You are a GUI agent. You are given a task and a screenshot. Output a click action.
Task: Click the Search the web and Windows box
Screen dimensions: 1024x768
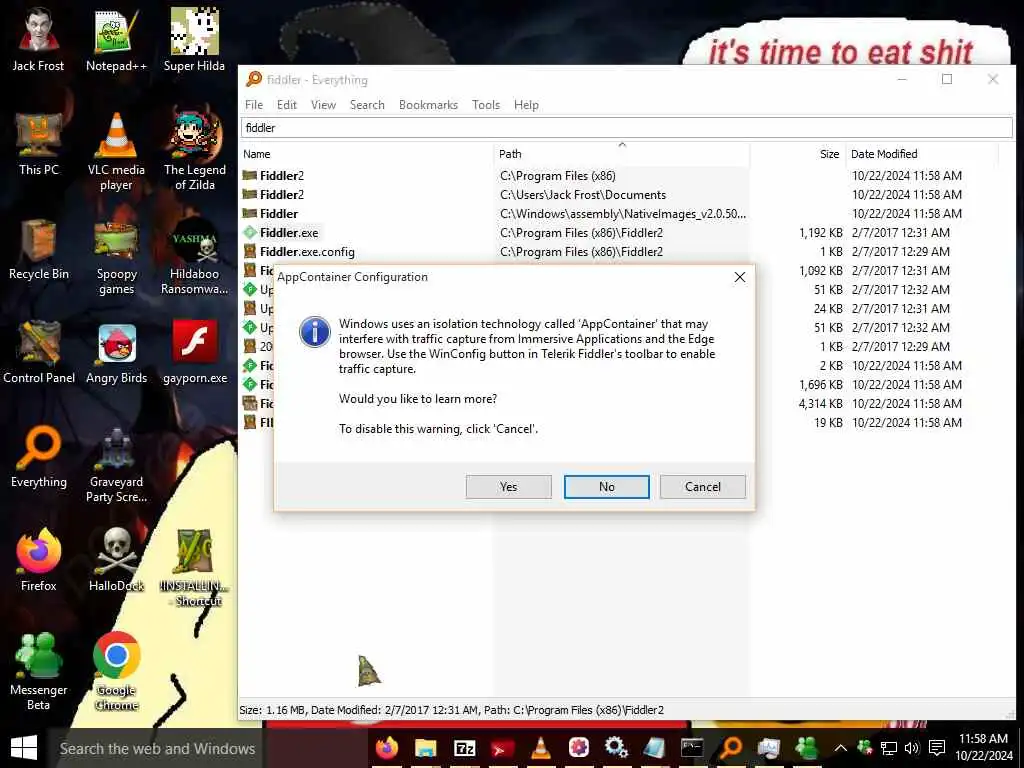155,748
